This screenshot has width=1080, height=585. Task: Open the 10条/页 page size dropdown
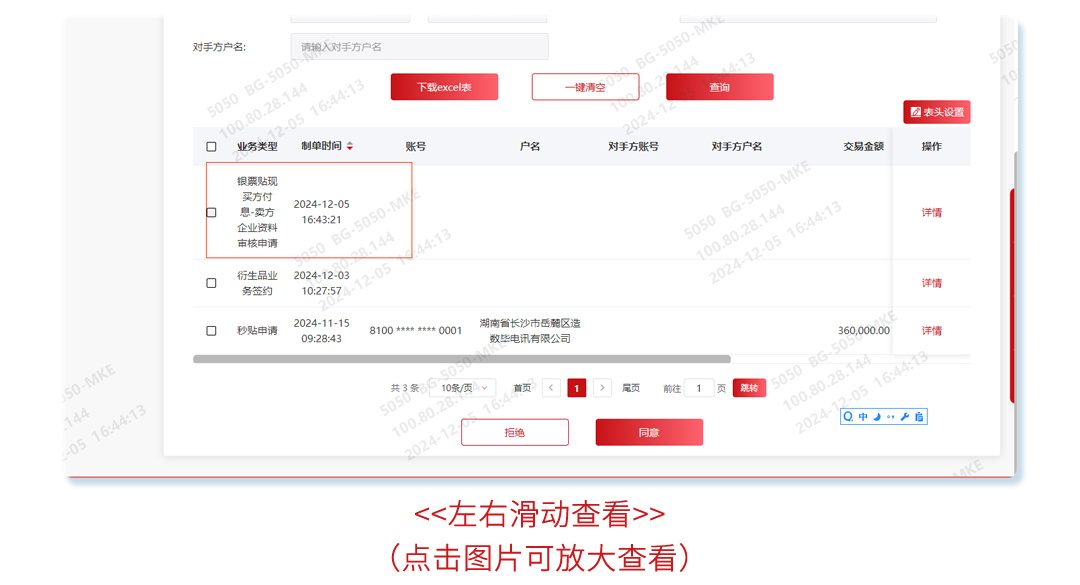[462, 387]
